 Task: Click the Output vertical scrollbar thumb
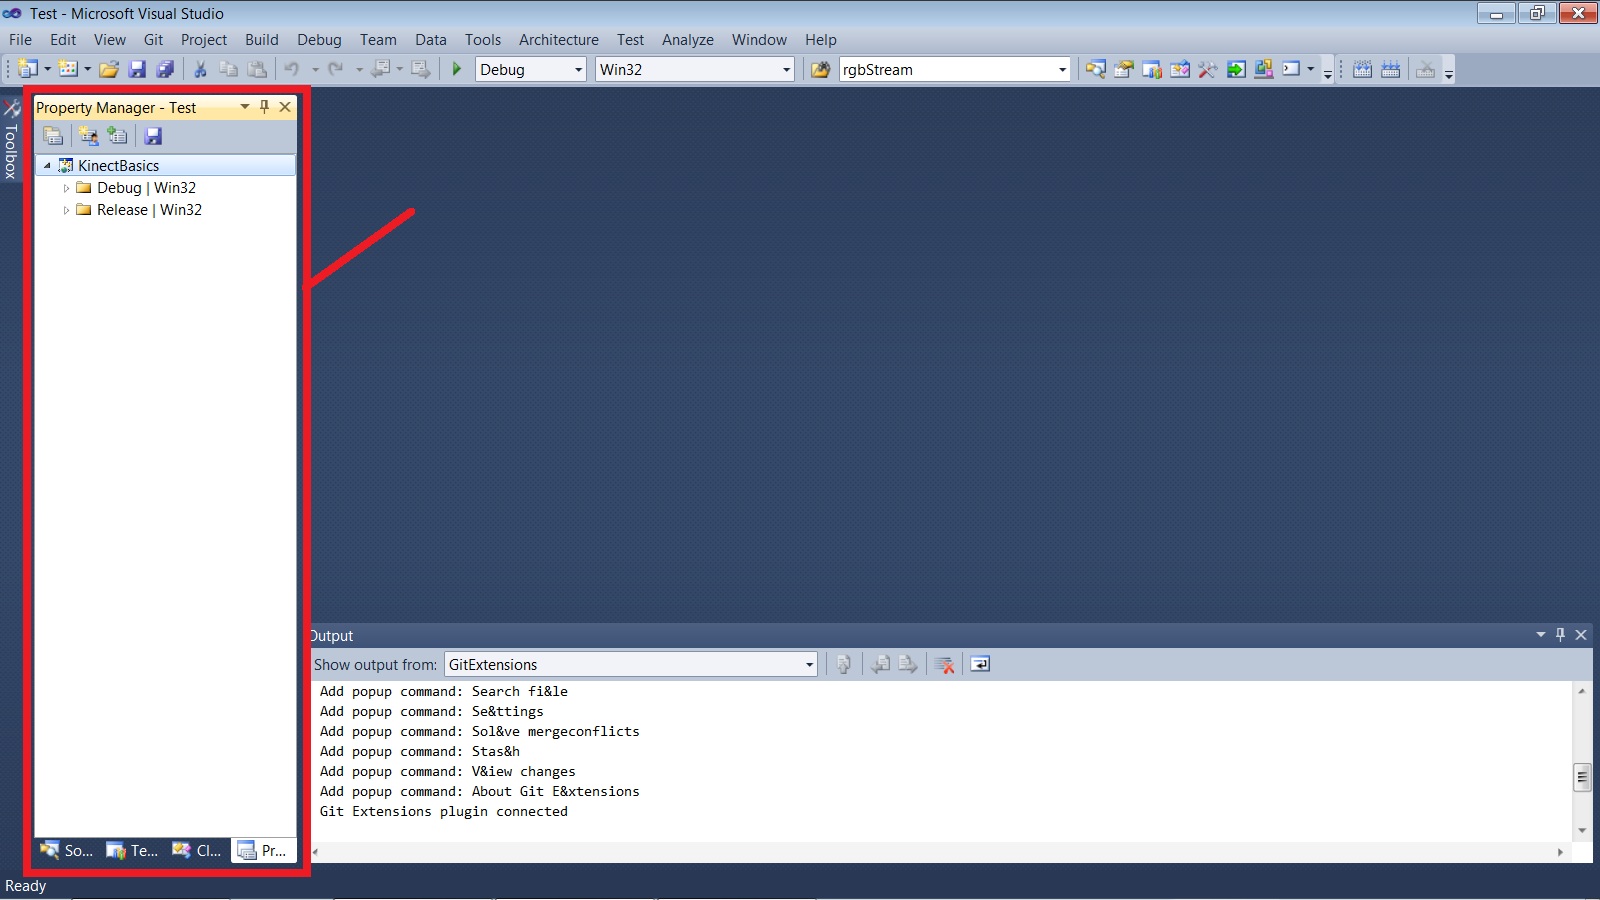point(1582,777)
